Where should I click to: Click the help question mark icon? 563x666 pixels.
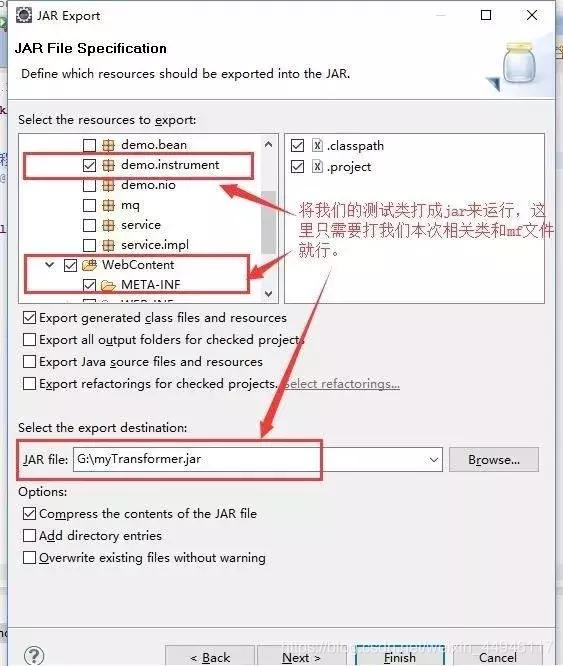click(34, 655)
